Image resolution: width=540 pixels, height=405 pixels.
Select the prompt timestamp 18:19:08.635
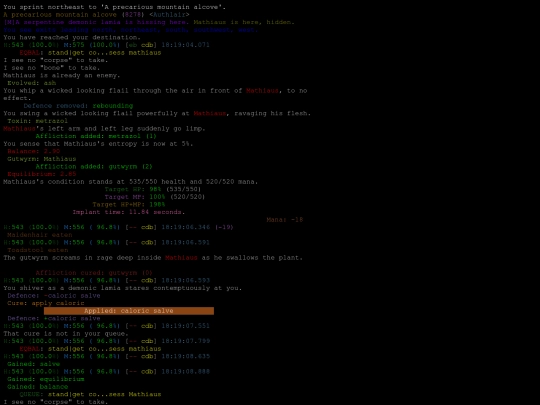[185, 356]
